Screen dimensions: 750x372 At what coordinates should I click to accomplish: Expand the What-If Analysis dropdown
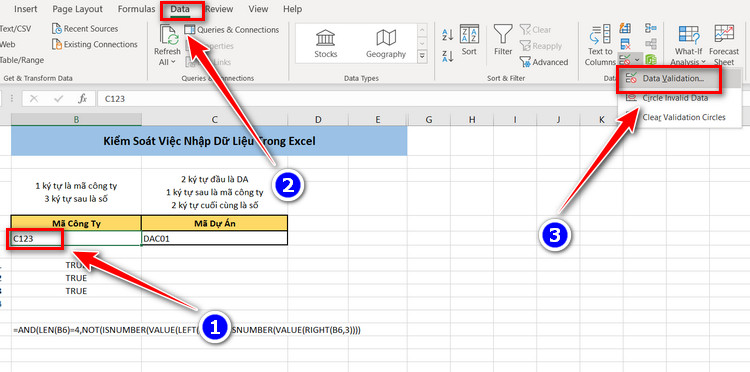click(703, 62)
